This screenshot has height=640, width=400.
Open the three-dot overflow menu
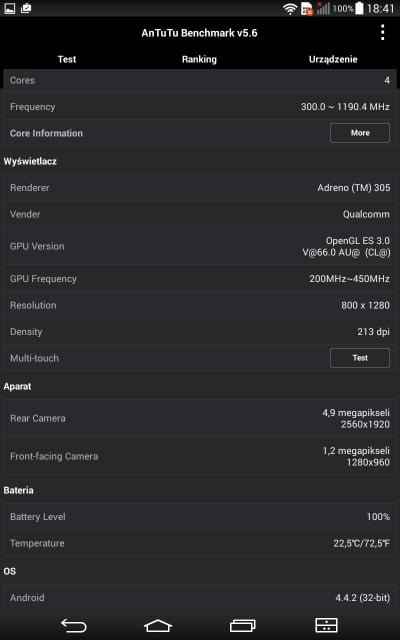click(382, 32)
